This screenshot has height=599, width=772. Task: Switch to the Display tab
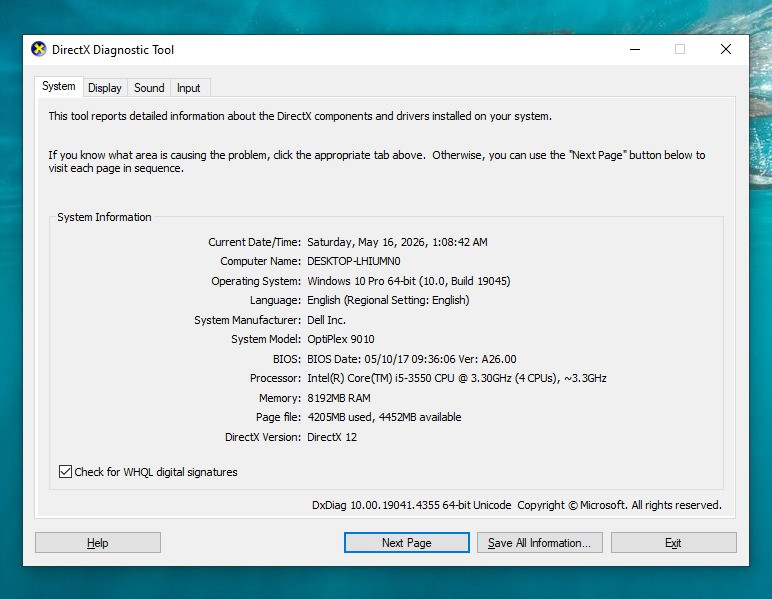[x=105, y=88]
